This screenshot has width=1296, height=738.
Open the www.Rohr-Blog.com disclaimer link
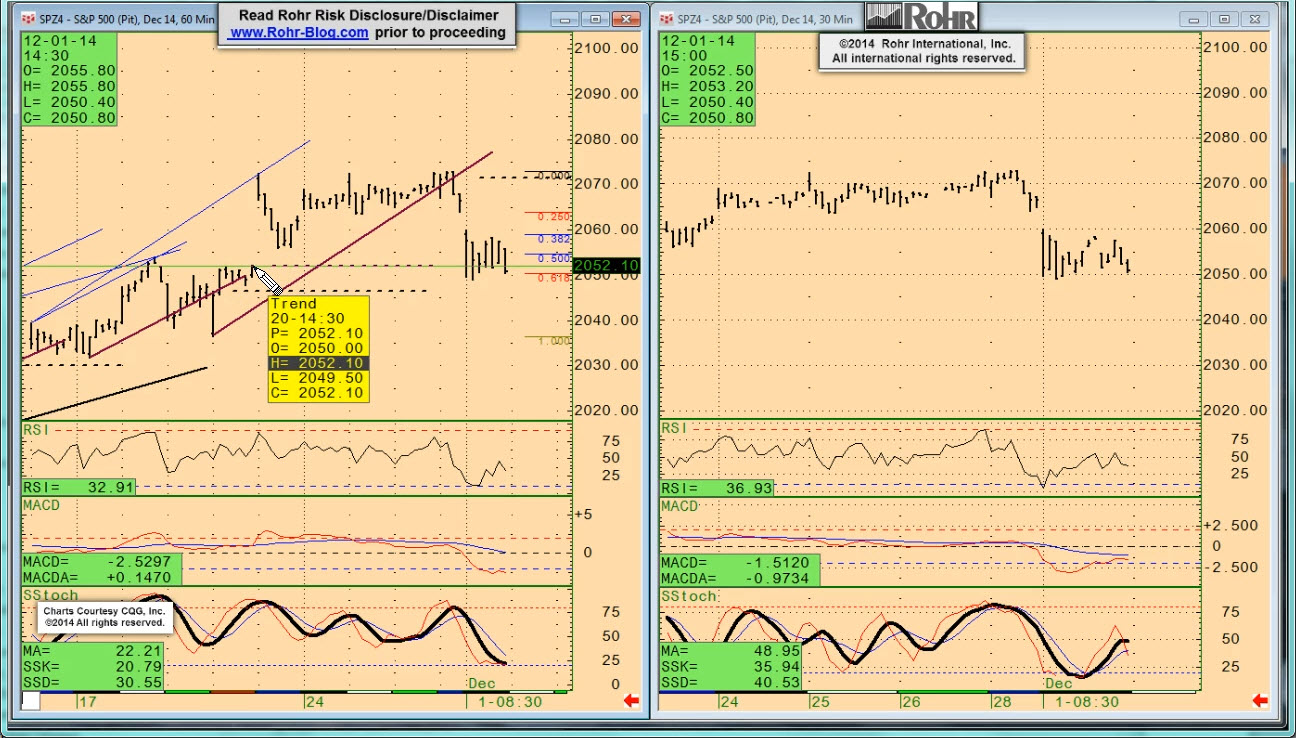[299, 32]
